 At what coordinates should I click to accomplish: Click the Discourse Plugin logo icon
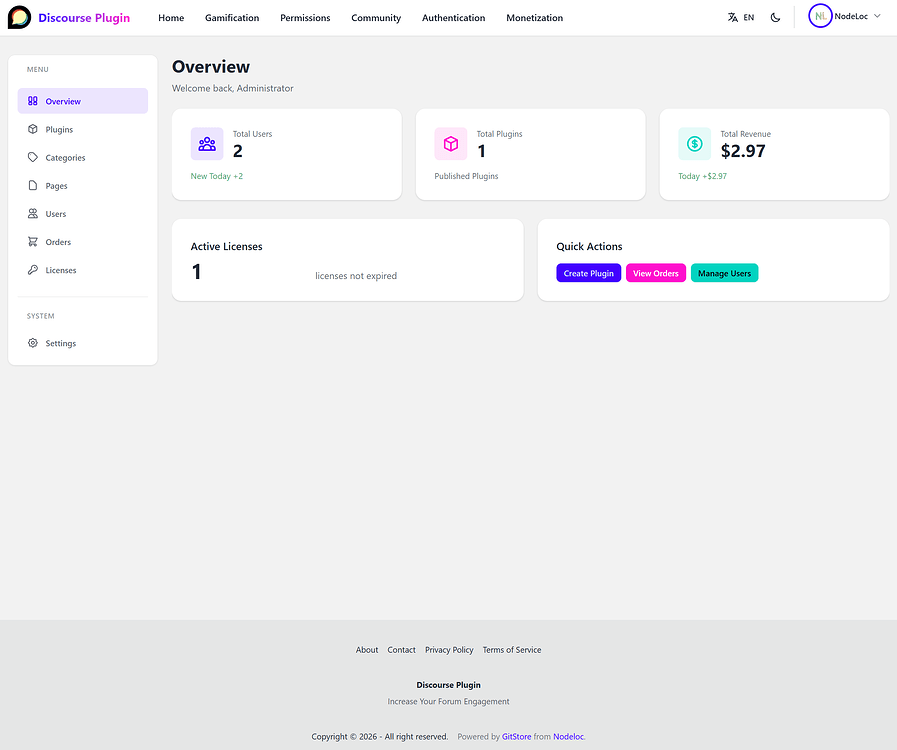coord(19,17)
